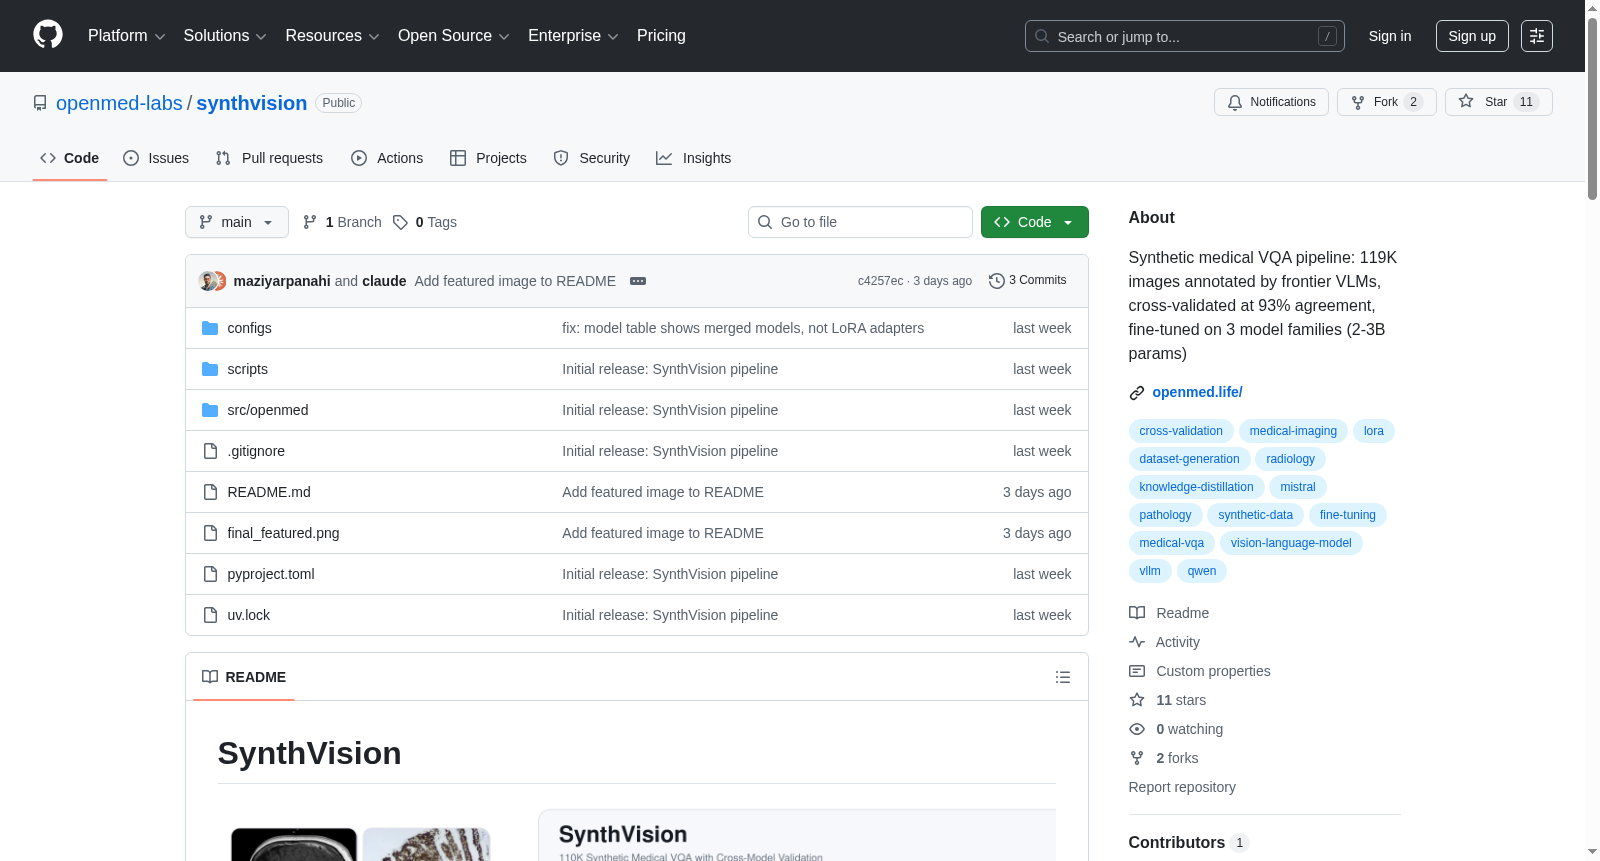Click the link icon beside openmed.life
This screenshot has width=1600, height=861.
(x=1137, y=393)
